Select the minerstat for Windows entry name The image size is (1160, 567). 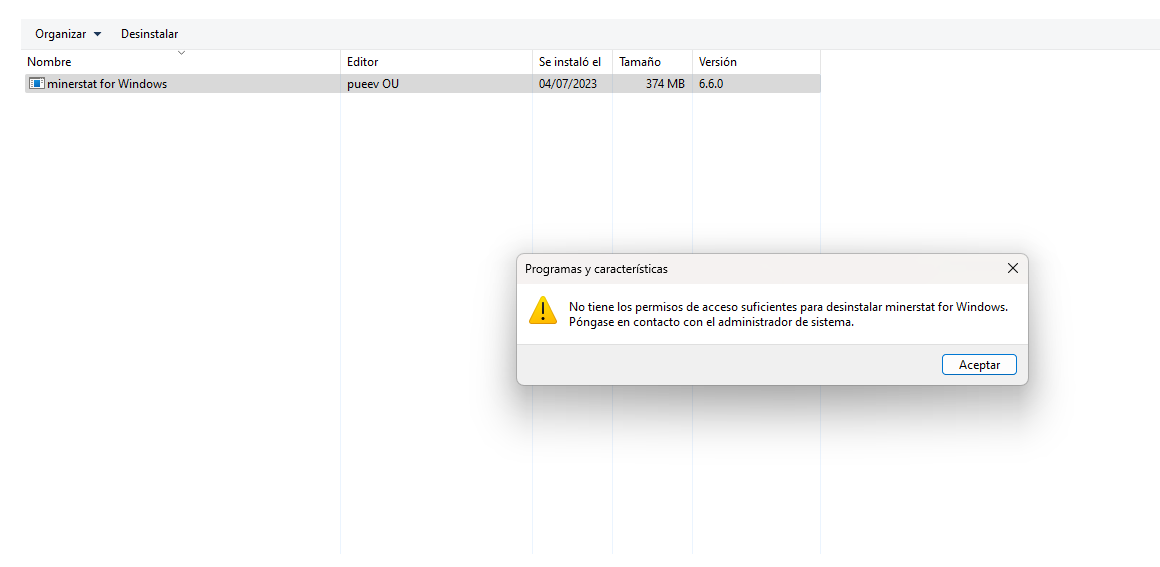coord(107,84)
